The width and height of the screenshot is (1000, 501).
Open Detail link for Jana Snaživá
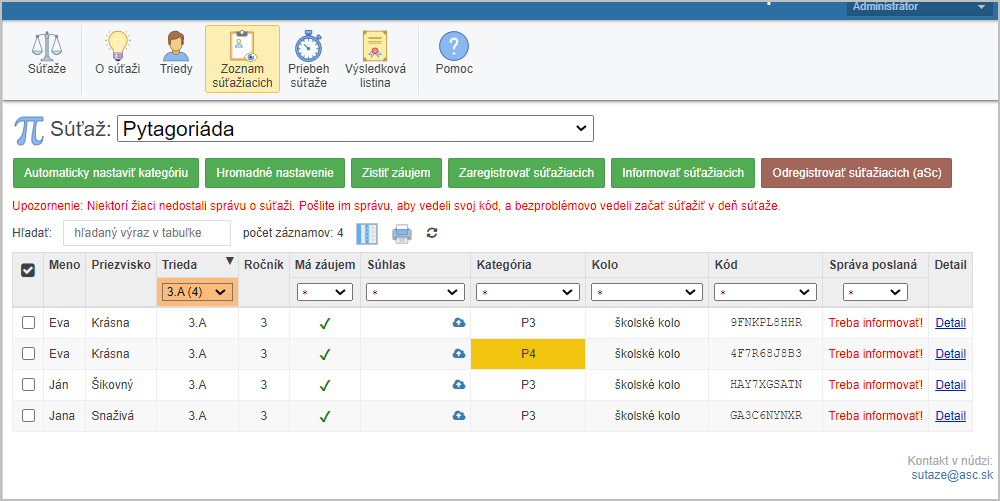[x=950, y=416]
